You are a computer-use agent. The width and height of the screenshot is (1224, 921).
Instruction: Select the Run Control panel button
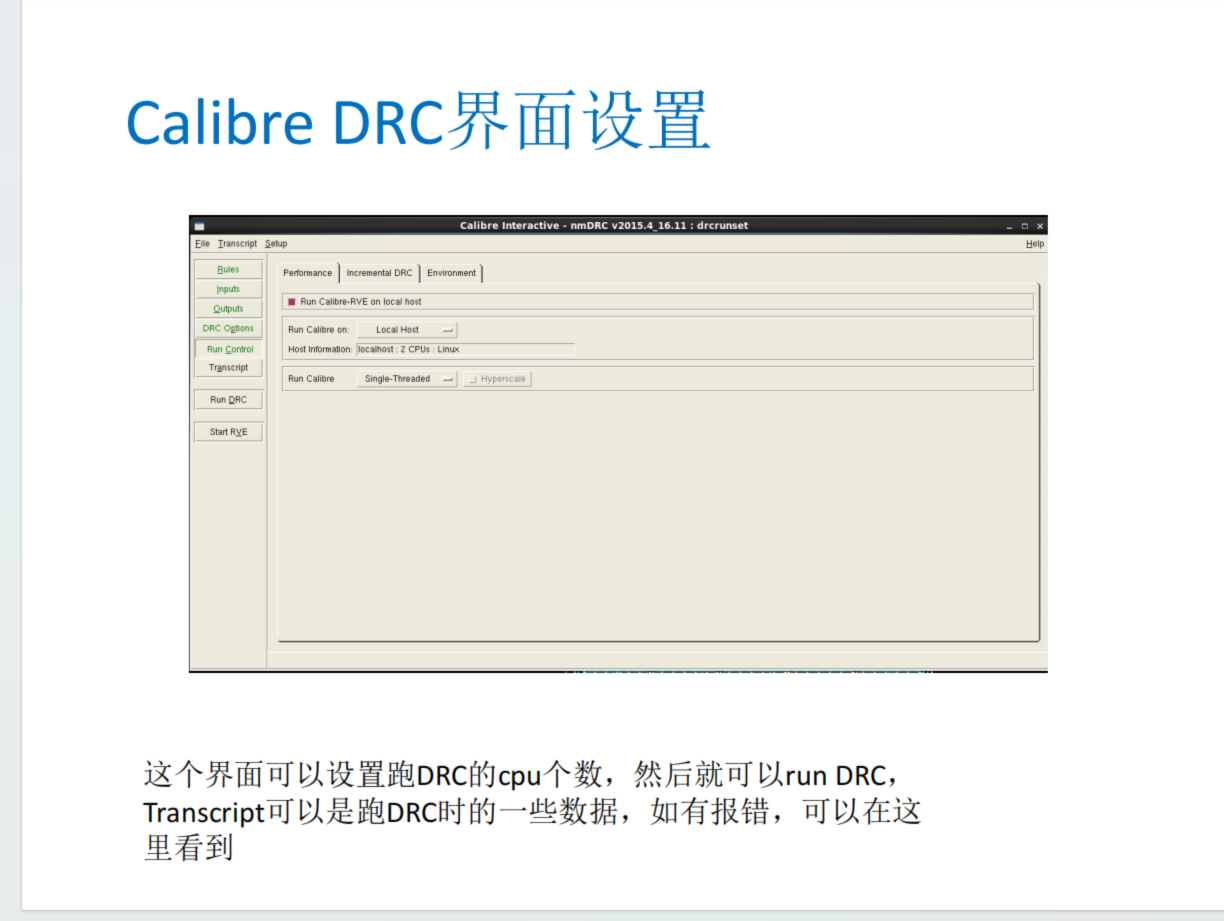click(229, 349)
